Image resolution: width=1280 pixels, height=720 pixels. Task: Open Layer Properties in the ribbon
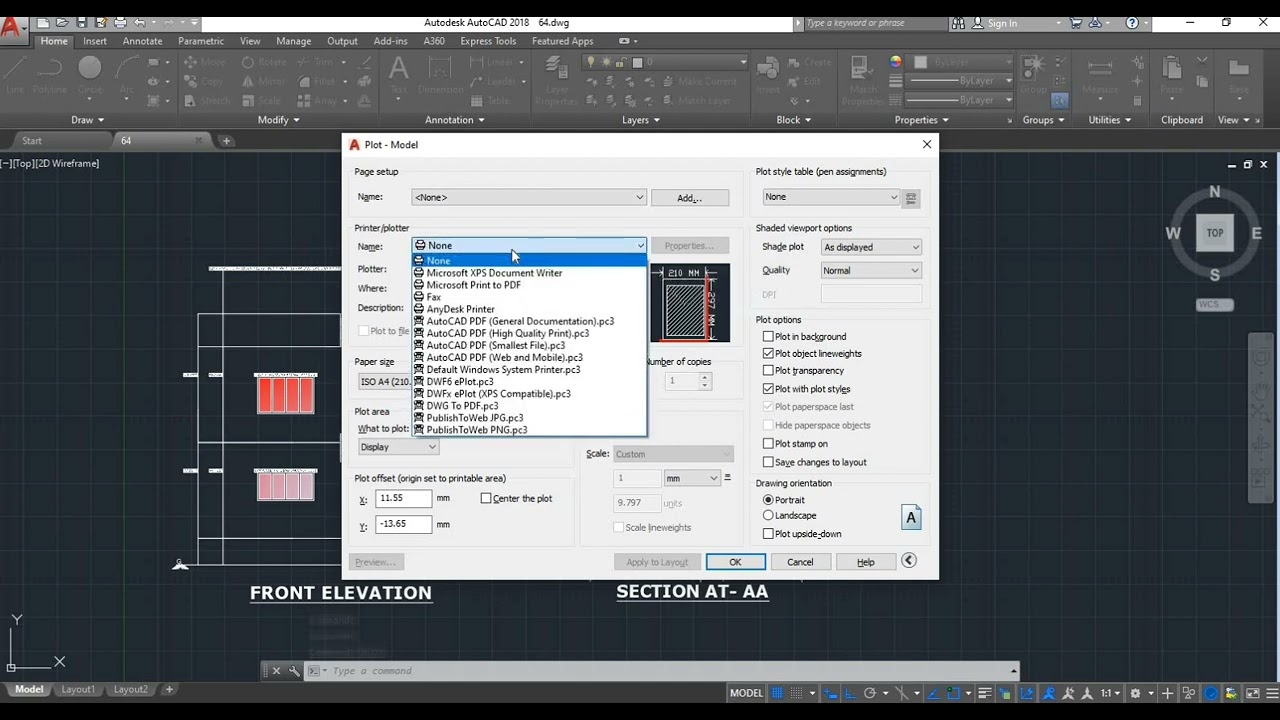[557, 80]
